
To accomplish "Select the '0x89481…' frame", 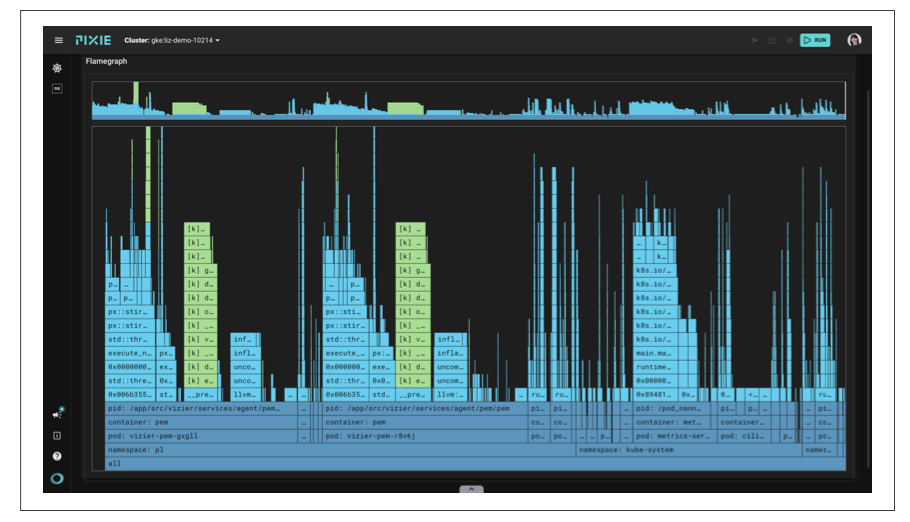I will (x=656, y=395).
